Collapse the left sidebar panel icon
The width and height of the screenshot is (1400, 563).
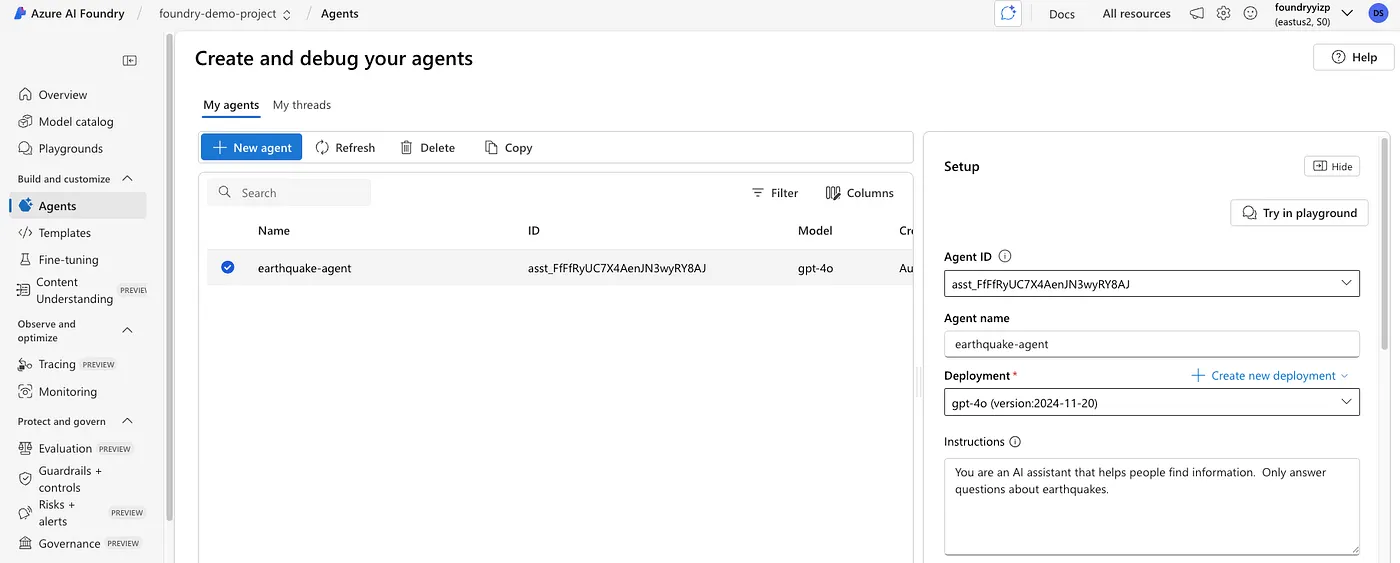[130, 61]
